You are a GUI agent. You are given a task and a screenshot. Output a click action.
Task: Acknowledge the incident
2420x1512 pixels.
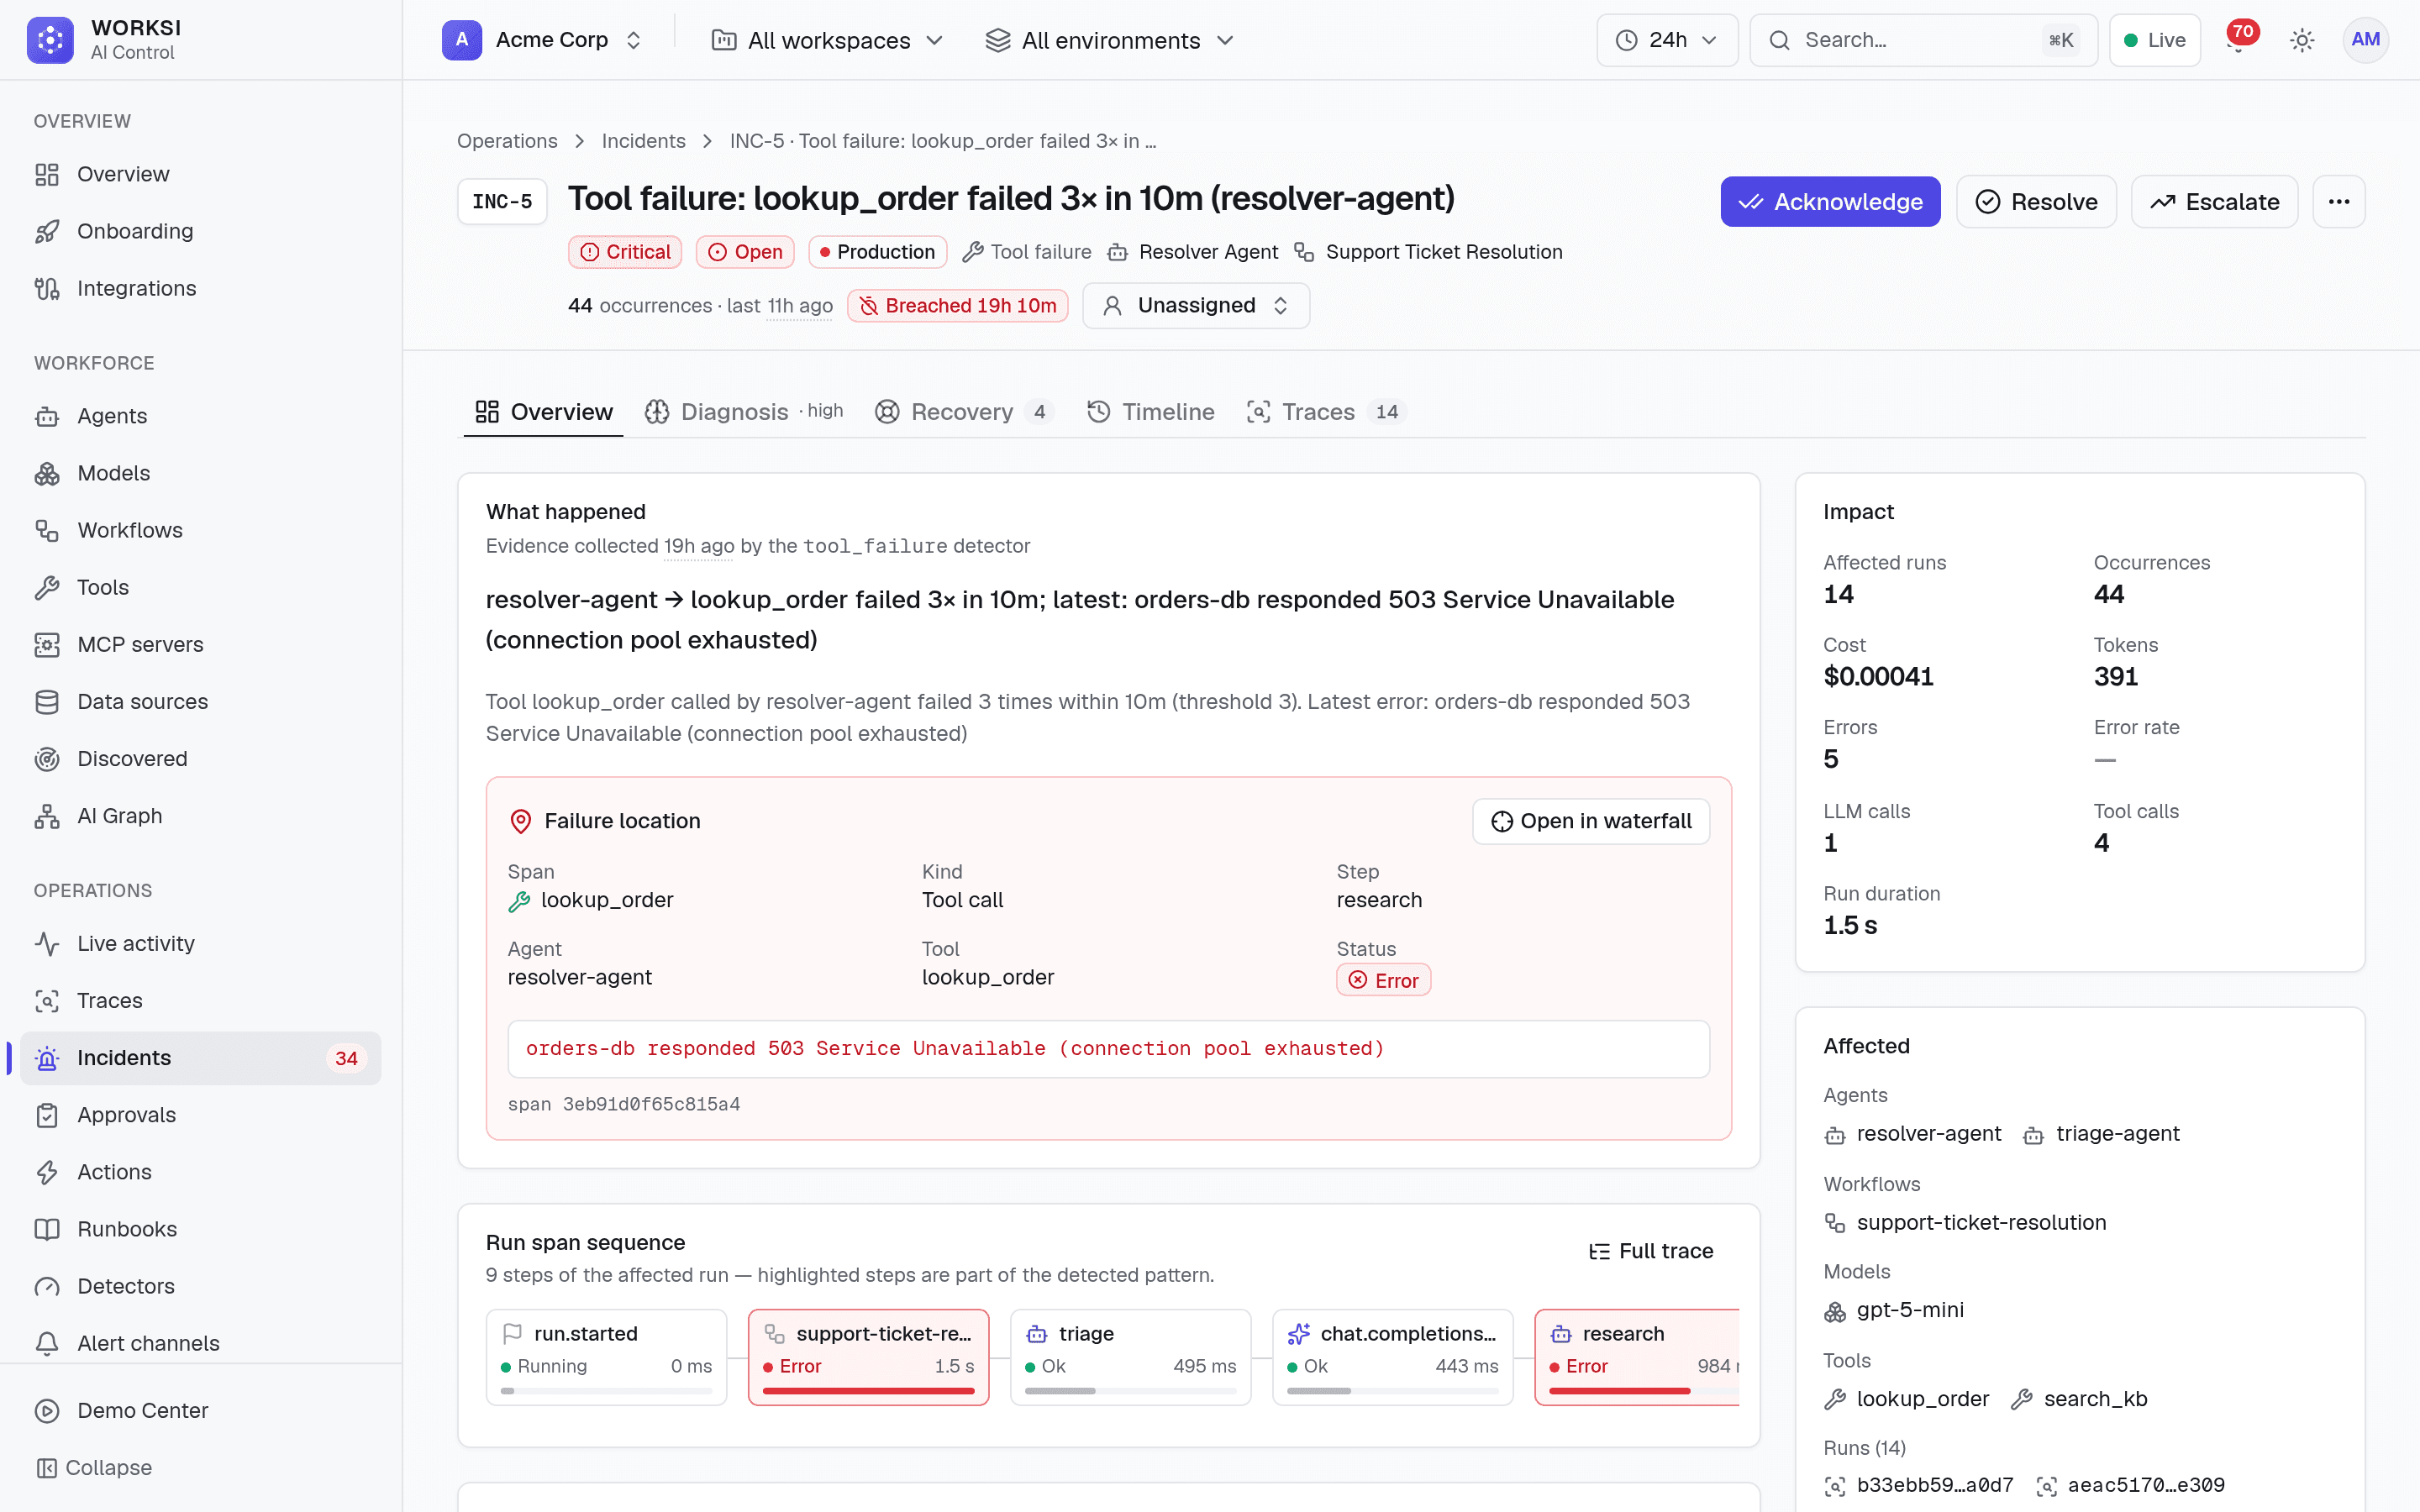[x=1830, y=202]
